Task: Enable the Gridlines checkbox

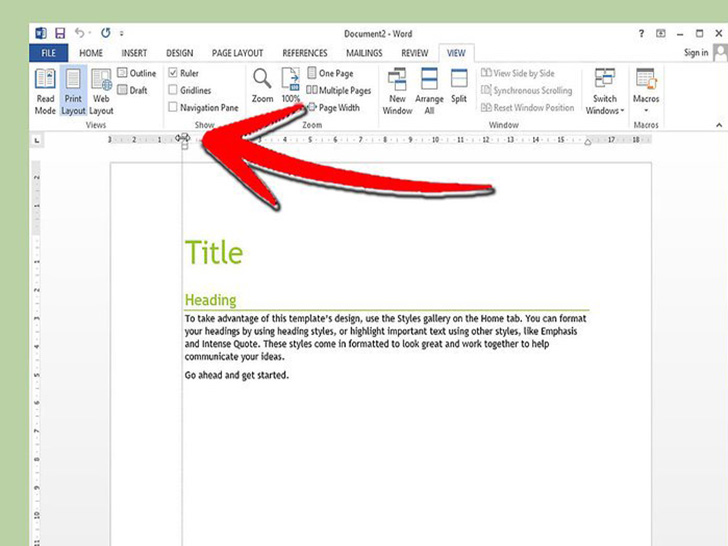Action: click(x=174, y=90)
